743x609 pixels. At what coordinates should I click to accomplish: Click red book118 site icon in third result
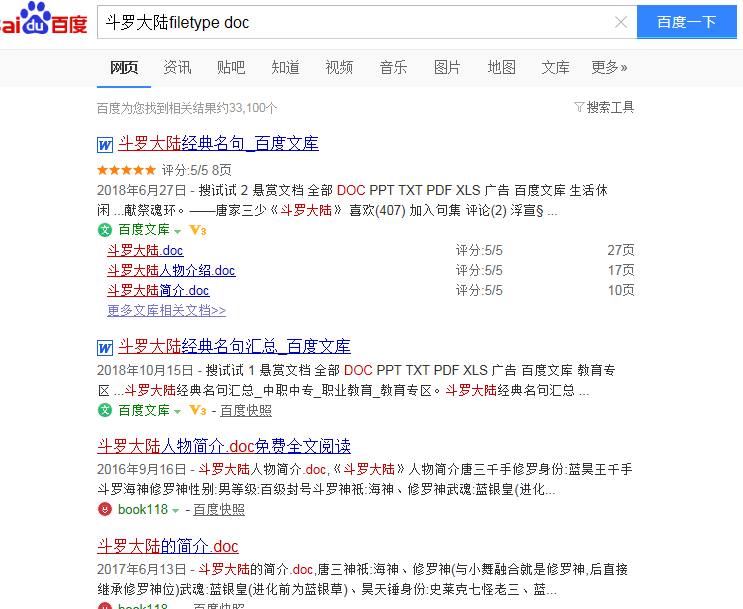click(105, 509)
